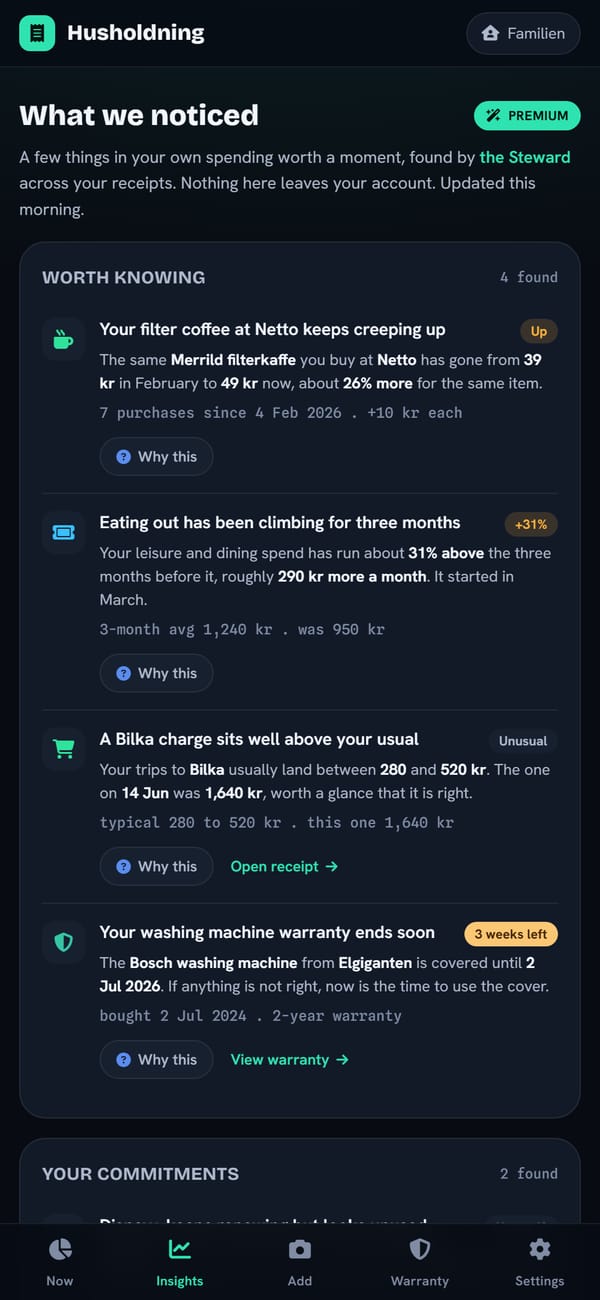Viewport: 600px width, 1300px height.
Task: Follow the View warranty link
Action: pos(290,1059)
